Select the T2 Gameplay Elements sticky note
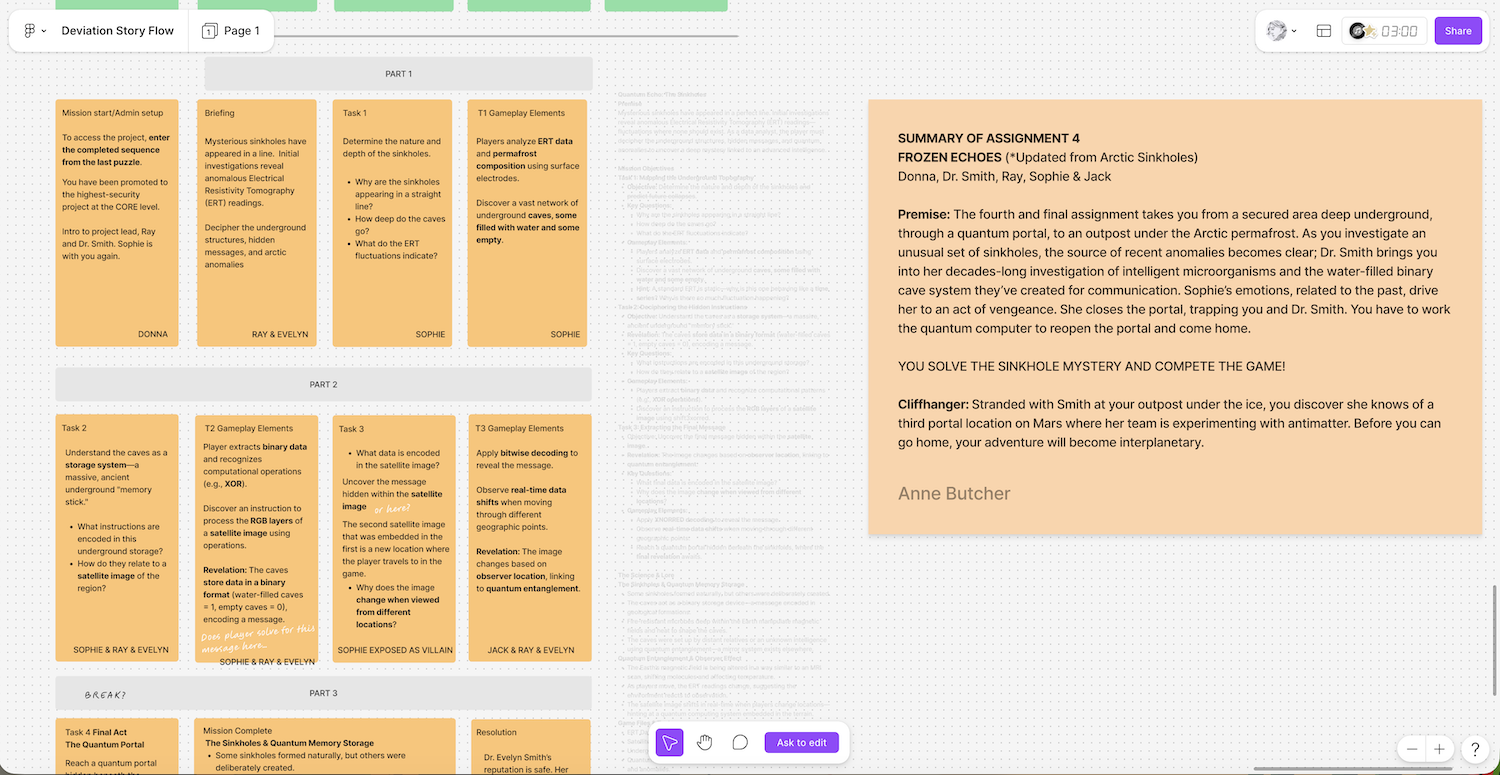The image size is (1500, 775). coord(257,538)
